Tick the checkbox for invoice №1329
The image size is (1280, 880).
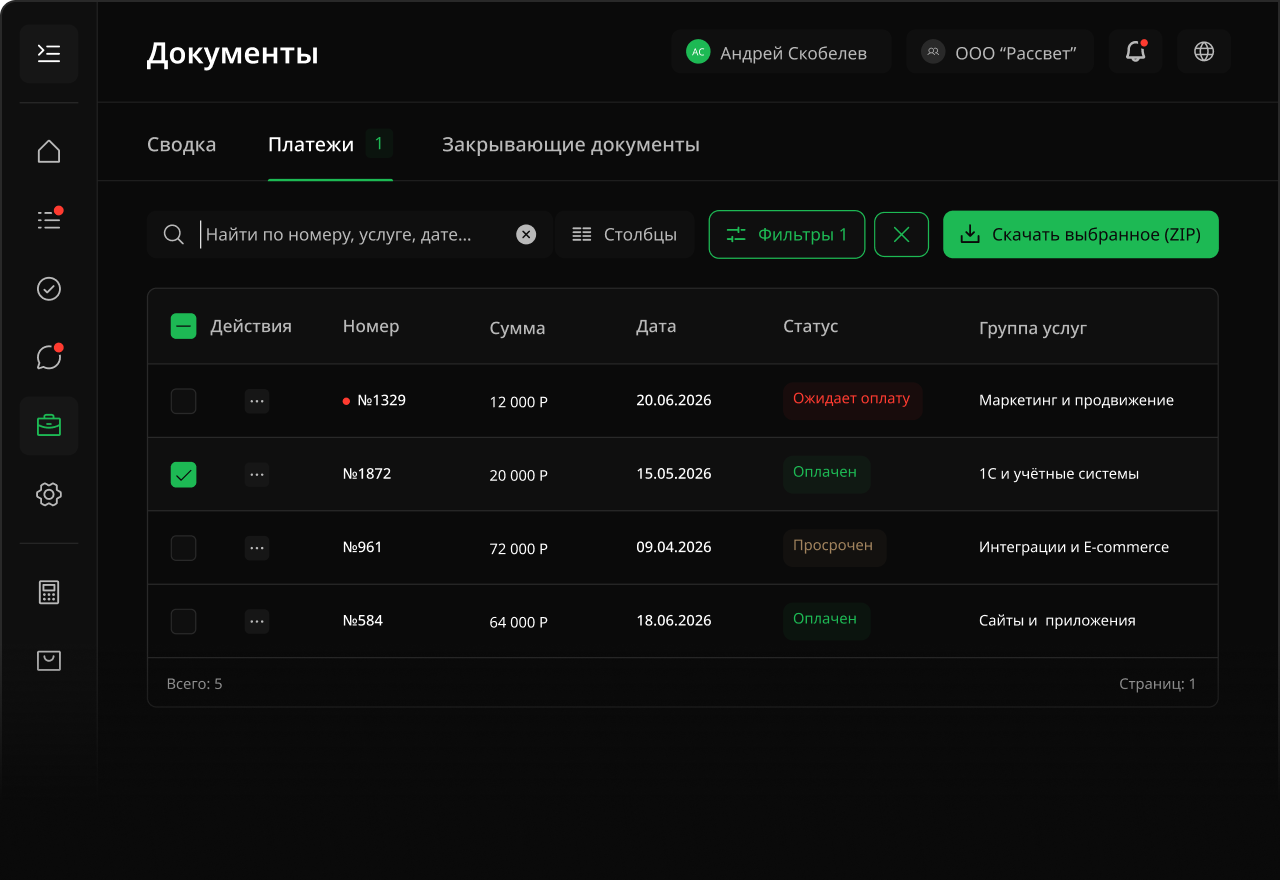(183, 401)
